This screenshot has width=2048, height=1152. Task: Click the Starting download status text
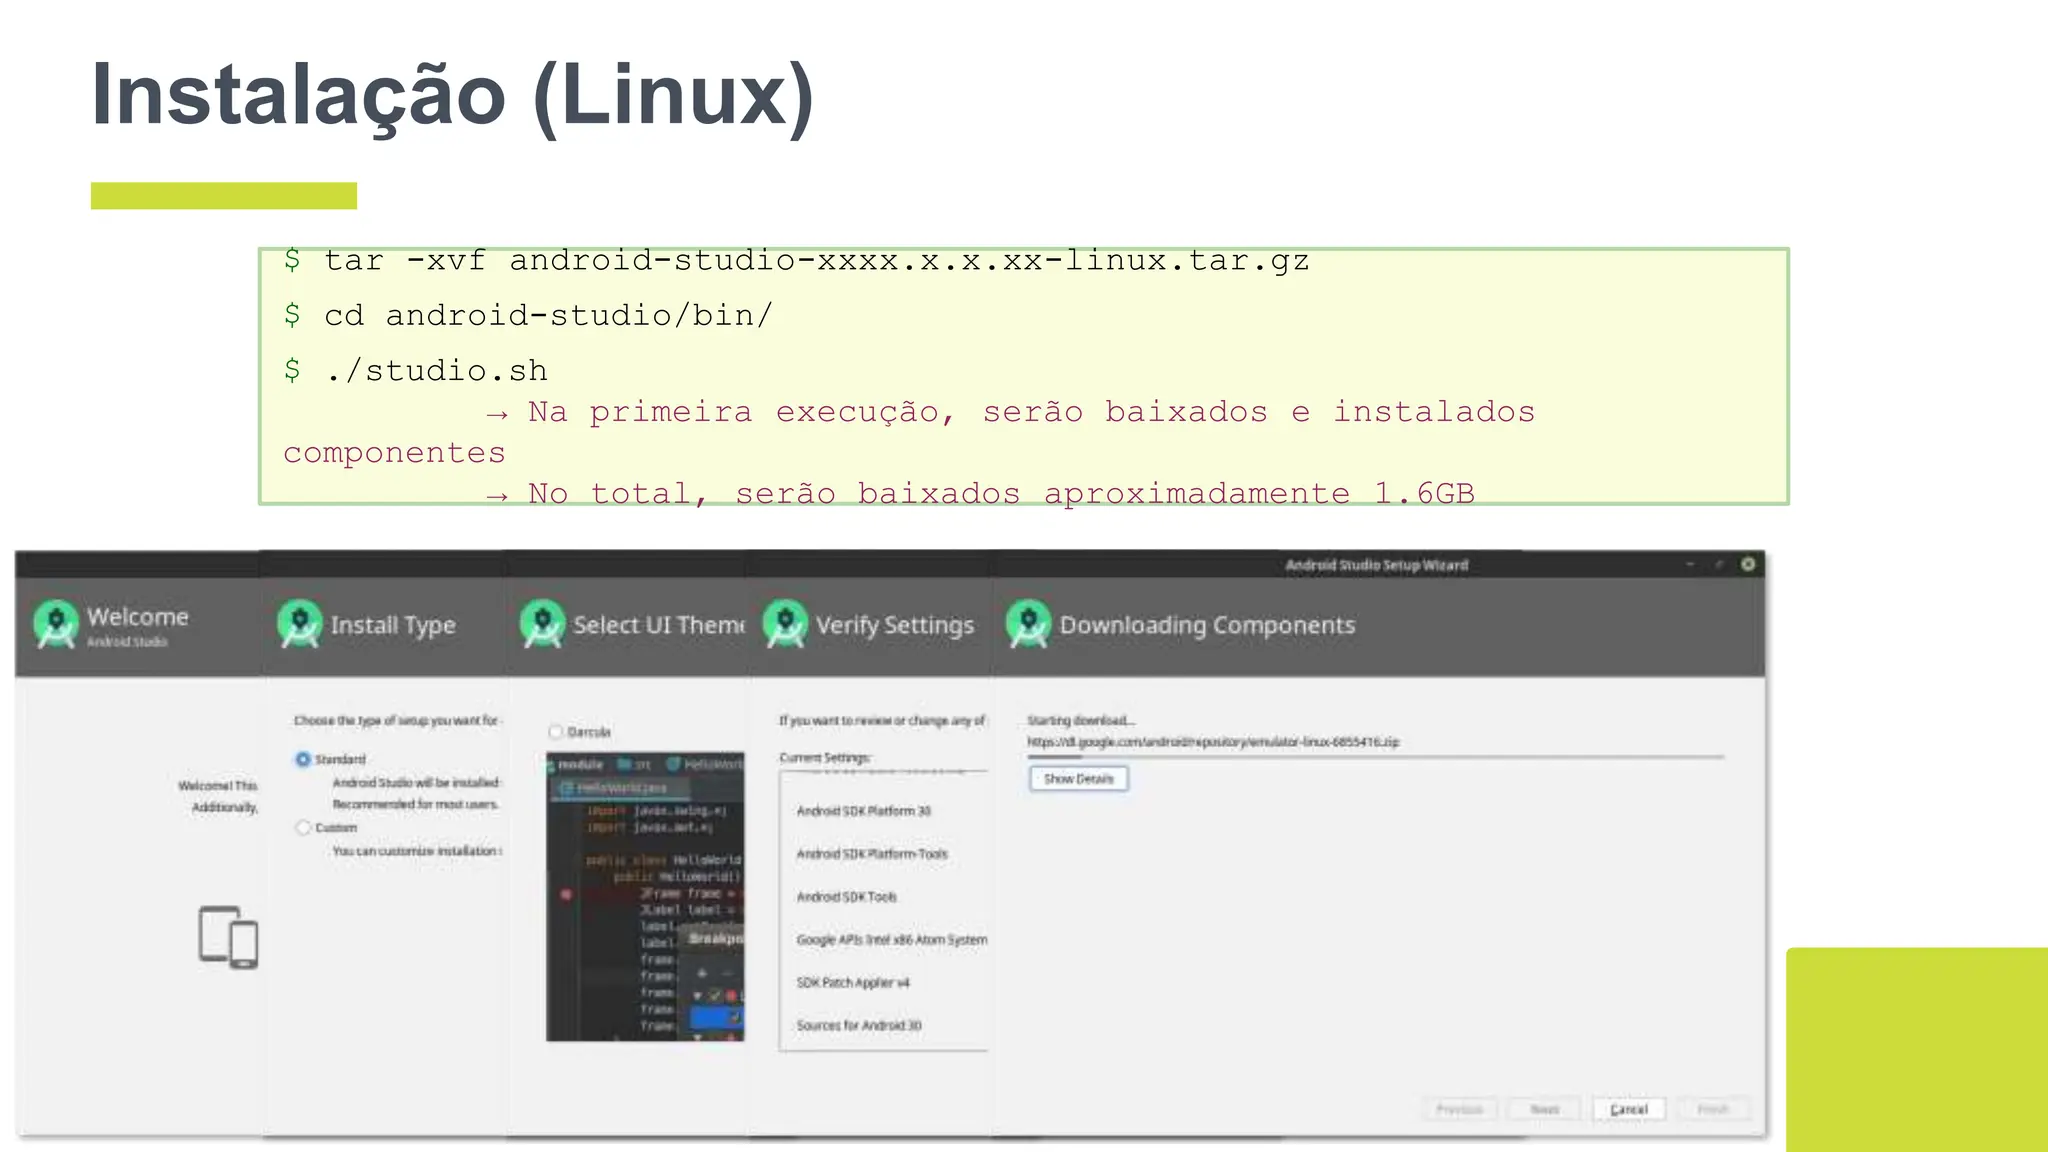(x=1080, y=720)
